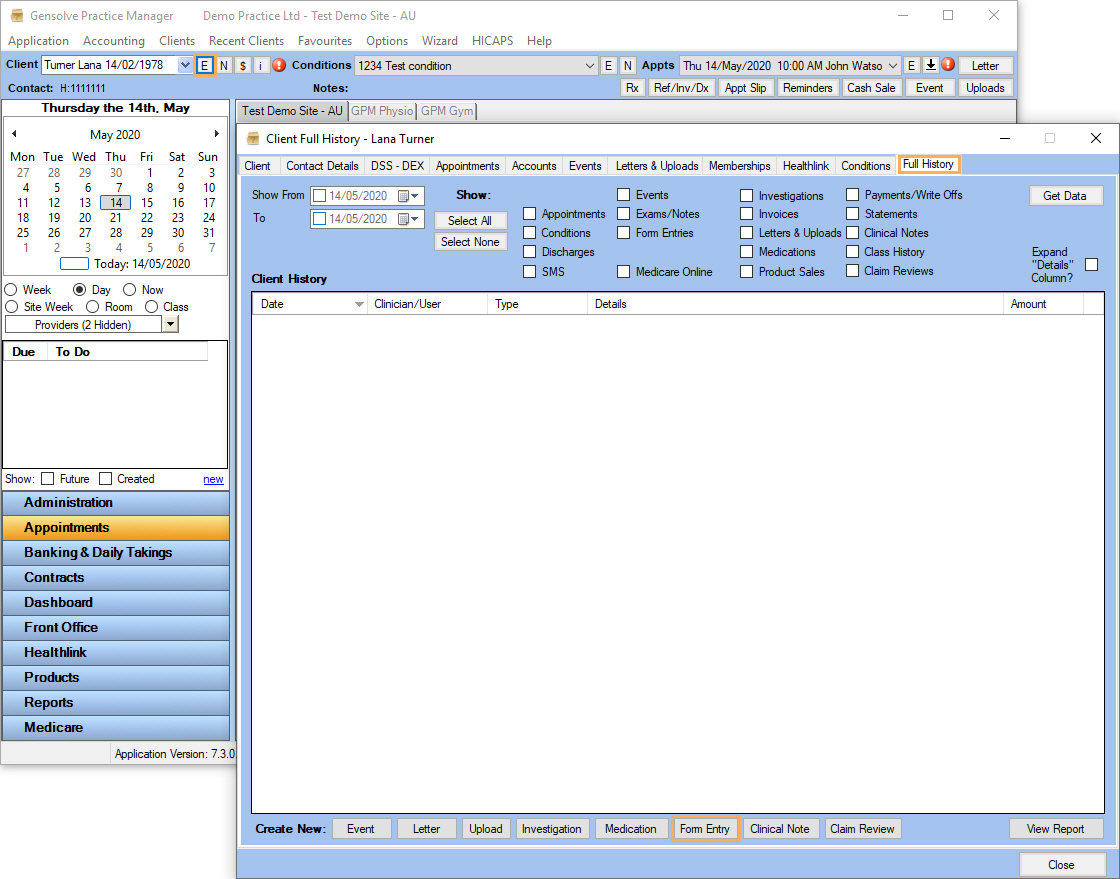
Task: Tick the Expand Details Column checkbox
Action: tap(1092, 264)
